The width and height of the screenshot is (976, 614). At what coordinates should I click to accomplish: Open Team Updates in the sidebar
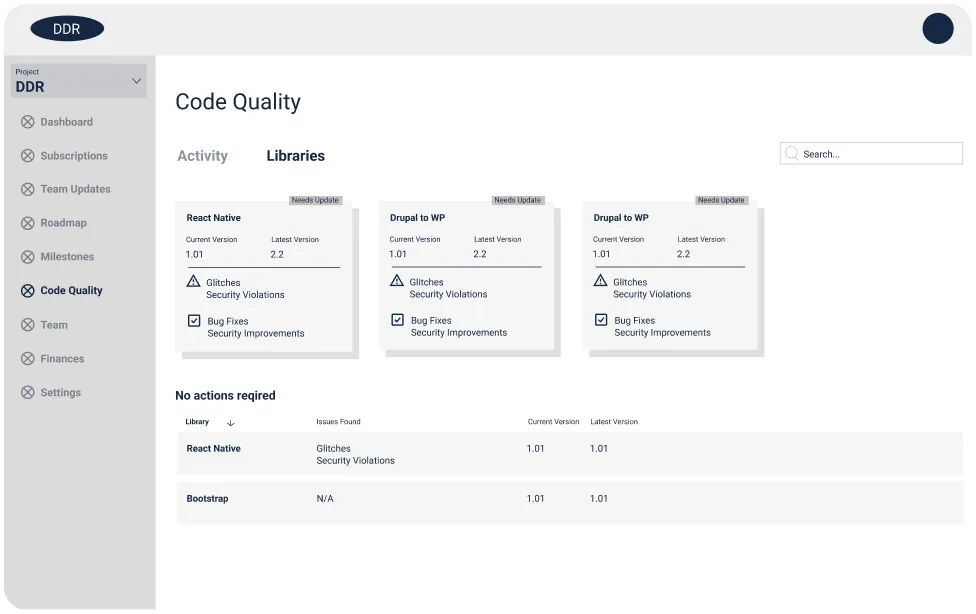(x=75, y=189)
